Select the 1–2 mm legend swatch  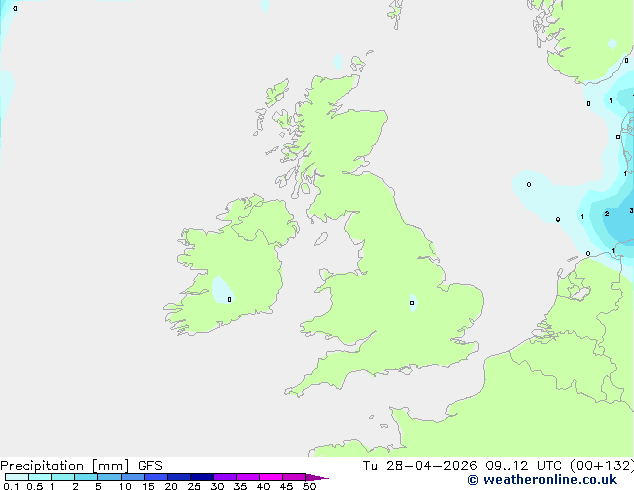63,477
